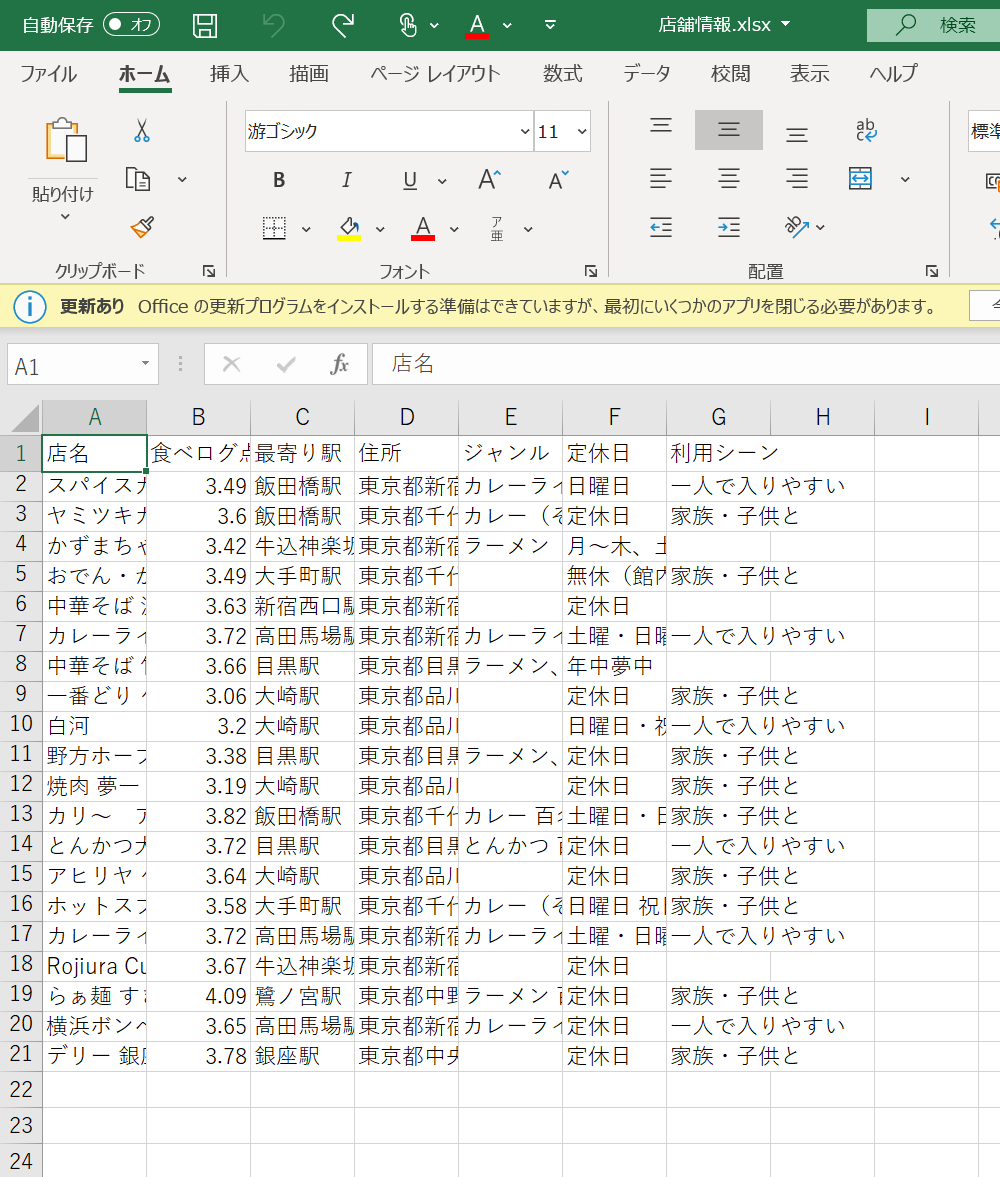This screenshot has width=1000, height=1177.
Task: Toggle align text right
Action: point(797,179)
